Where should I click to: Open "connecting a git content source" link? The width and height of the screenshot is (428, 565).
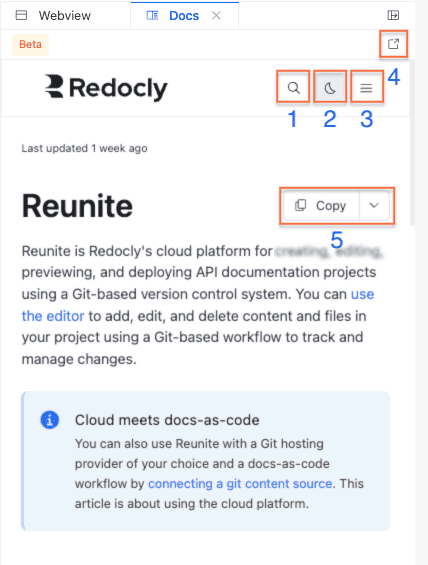point(240,483)
